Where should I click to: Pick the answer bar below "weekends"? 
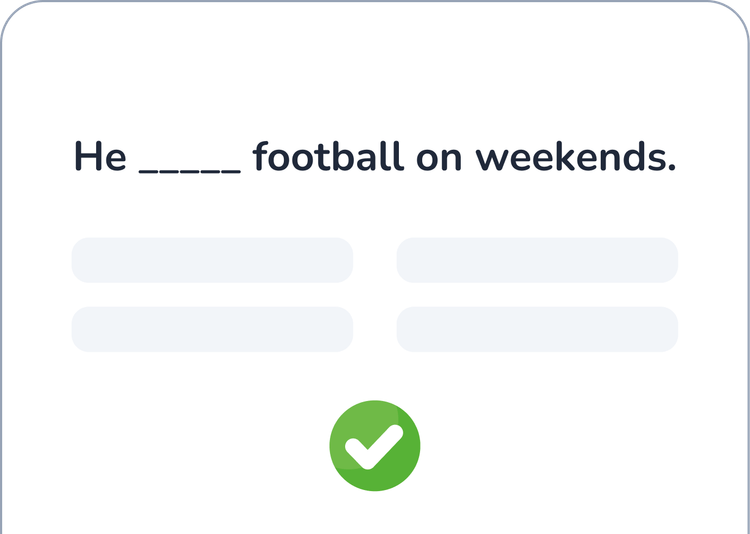537,260
